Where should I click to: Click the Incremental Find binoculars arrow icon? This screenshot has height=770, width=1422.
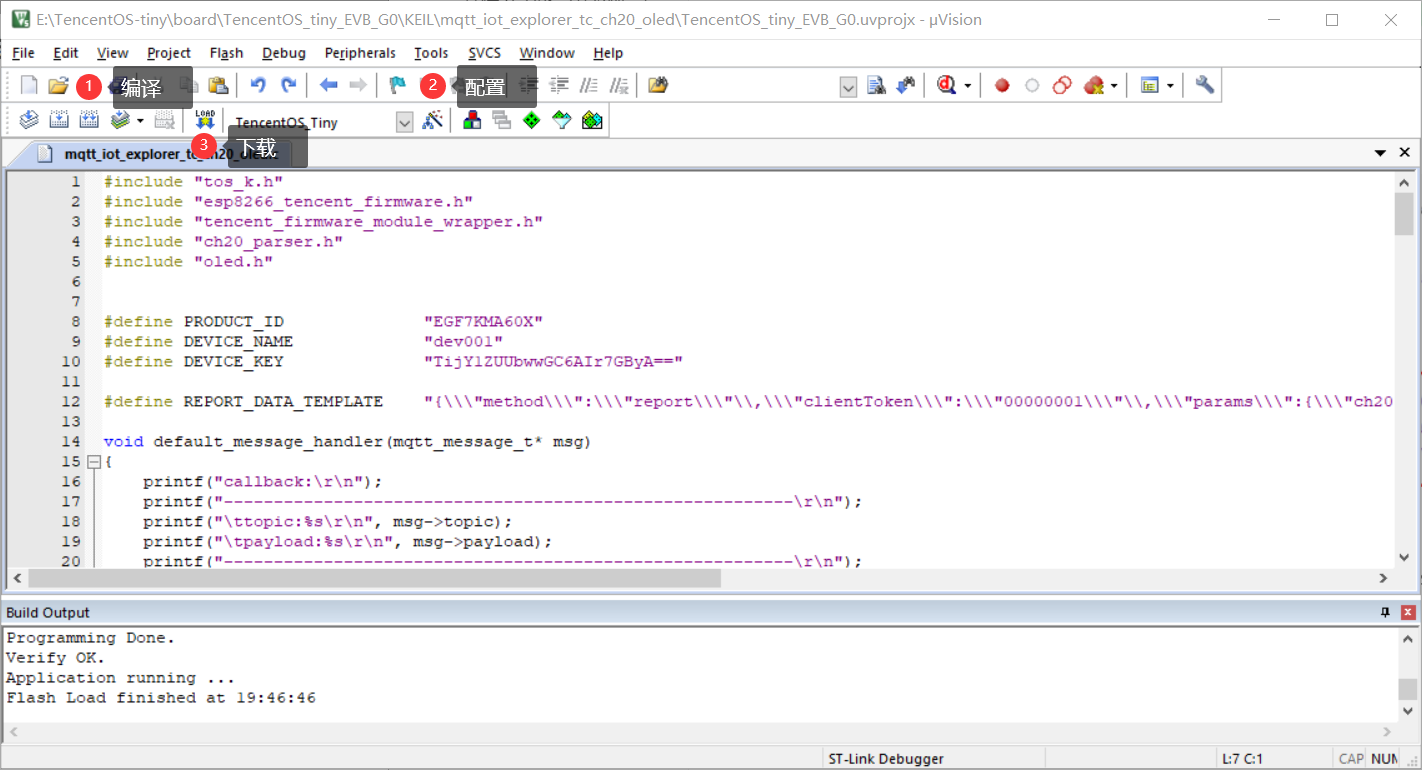coord(906,86)
